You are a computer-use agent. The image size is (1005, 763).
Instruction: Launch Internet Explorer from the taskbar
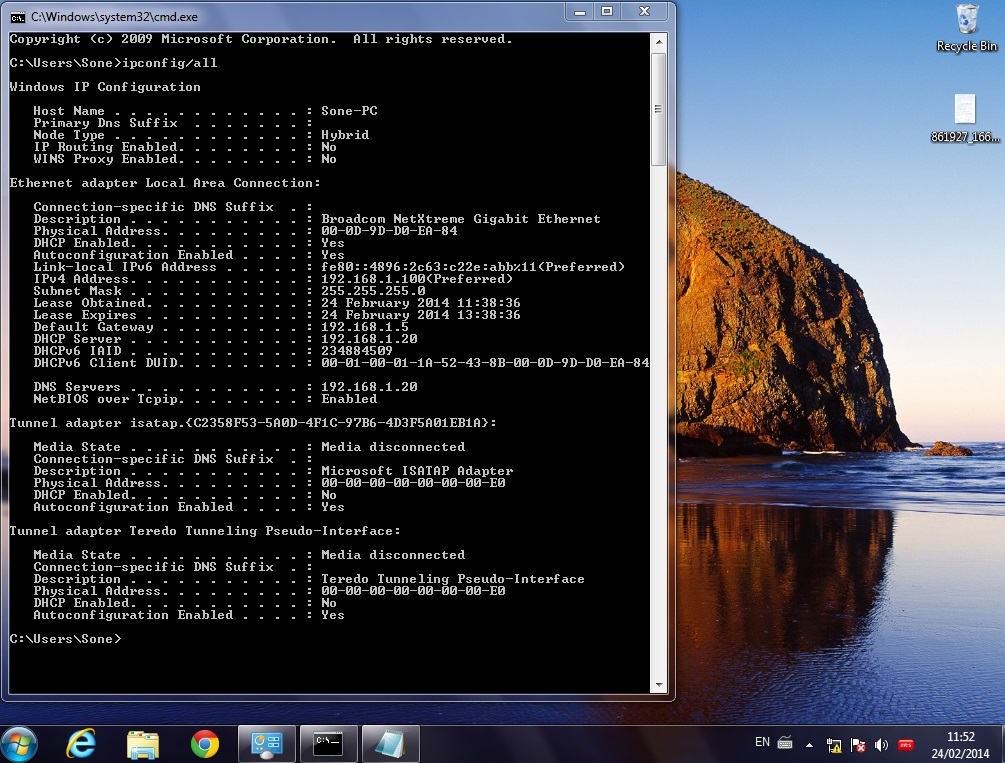pyautogui.click(x=80, y=743)
